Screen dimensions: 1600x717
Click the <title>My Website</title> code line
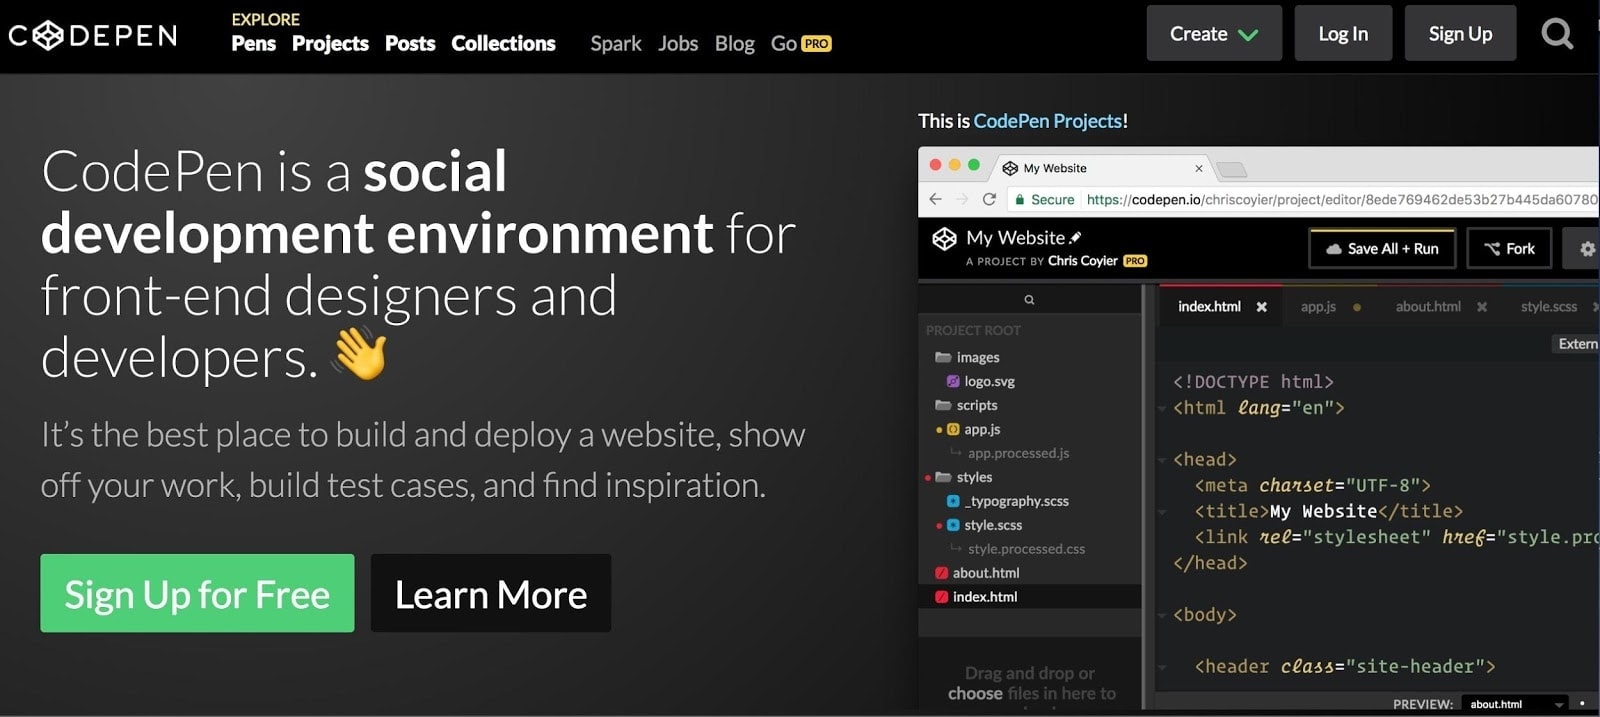[1328, 511]
